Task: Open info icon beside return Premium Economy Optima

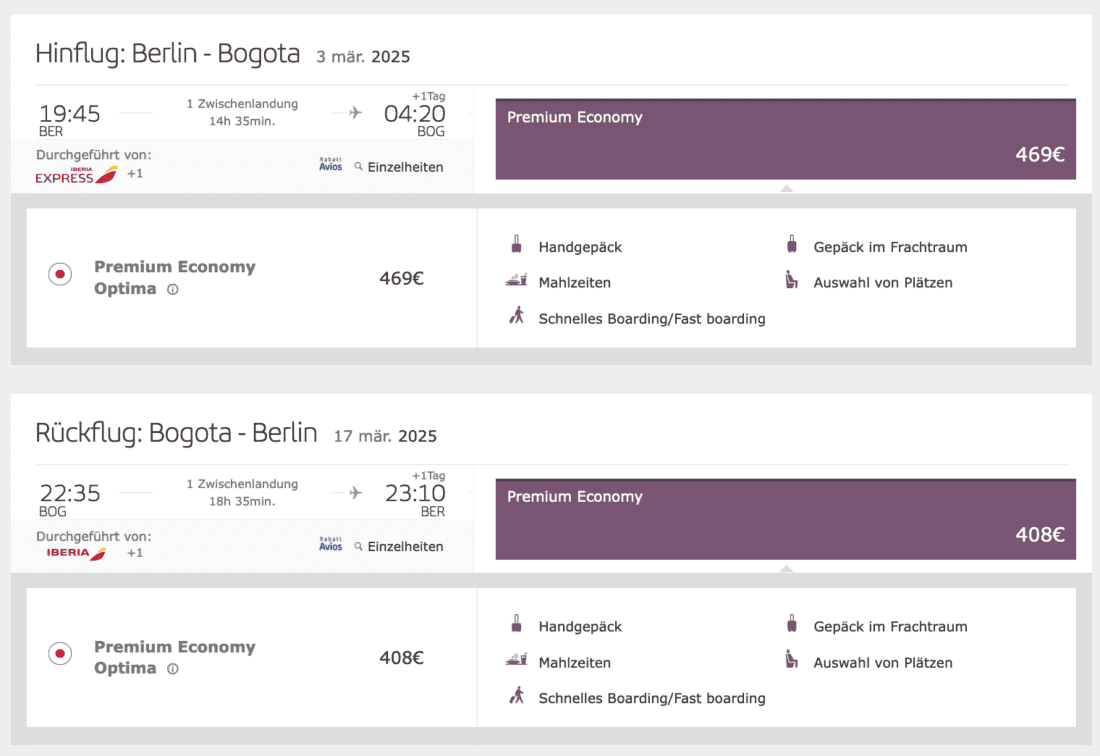Action: (x=172, y=669)
